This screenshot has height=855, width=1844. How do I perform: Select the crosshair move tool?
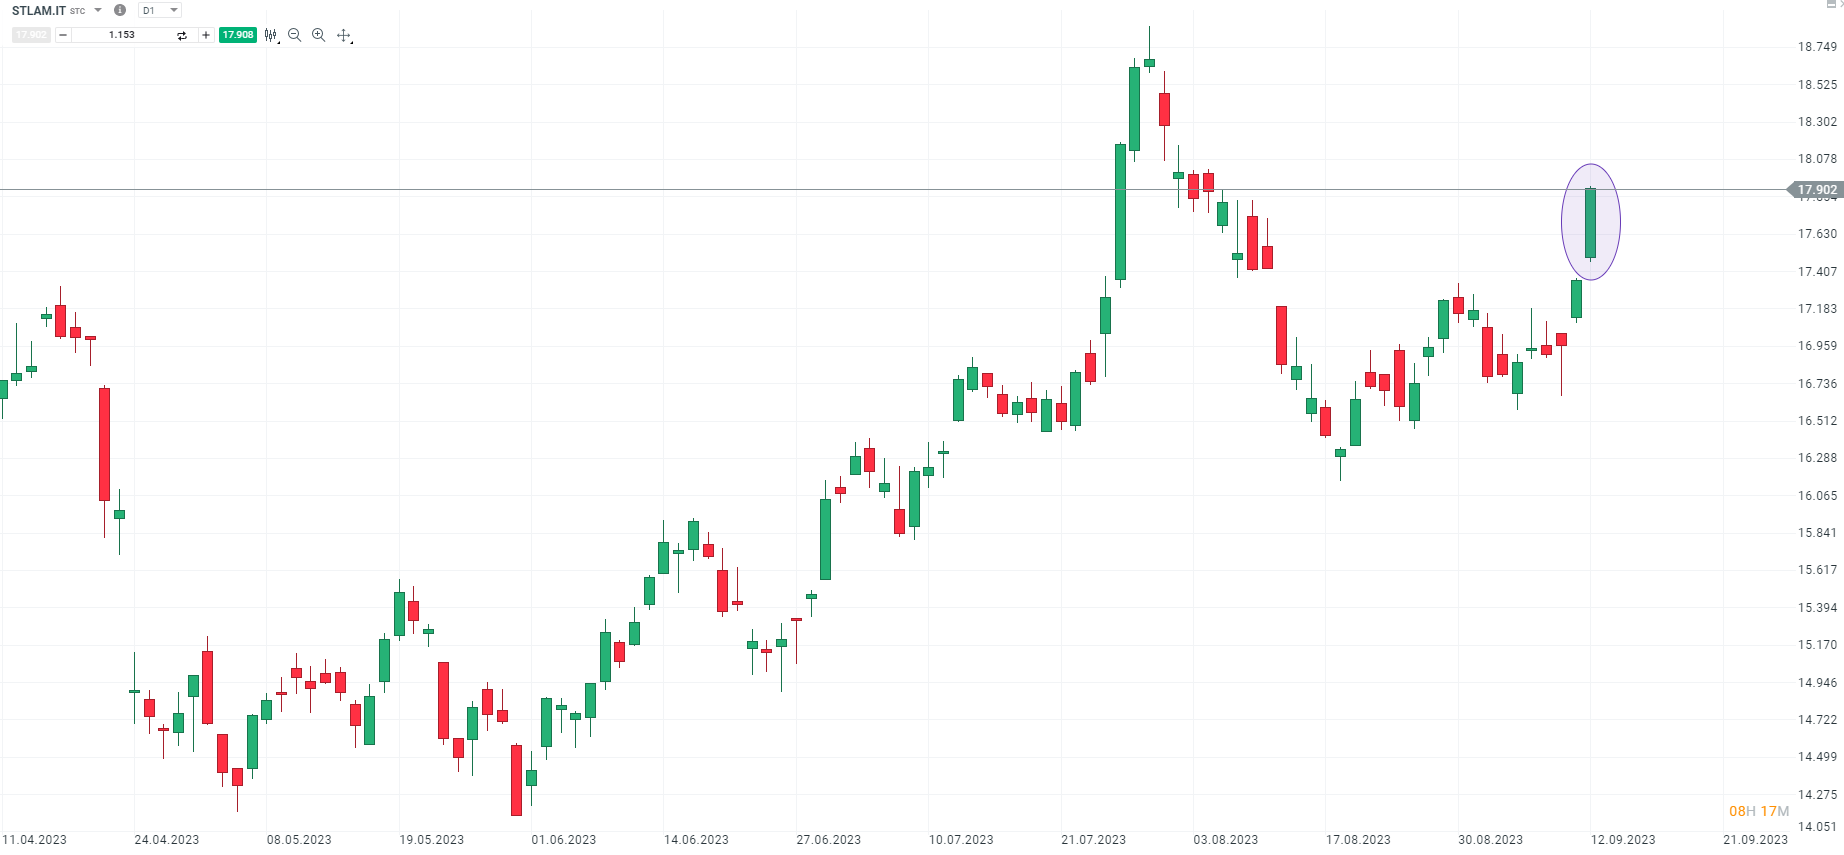[x=344, y=35]
